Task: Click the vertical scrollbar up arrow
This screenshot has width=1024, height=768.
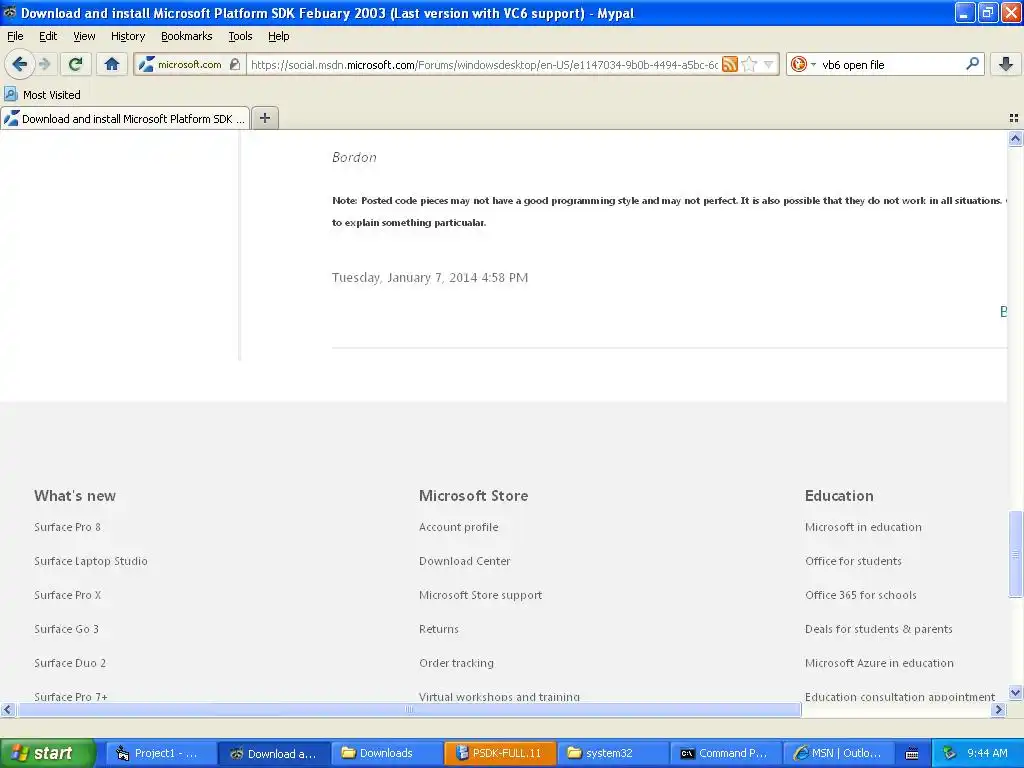Action: pyautogui.click(x=1015, y=138)
